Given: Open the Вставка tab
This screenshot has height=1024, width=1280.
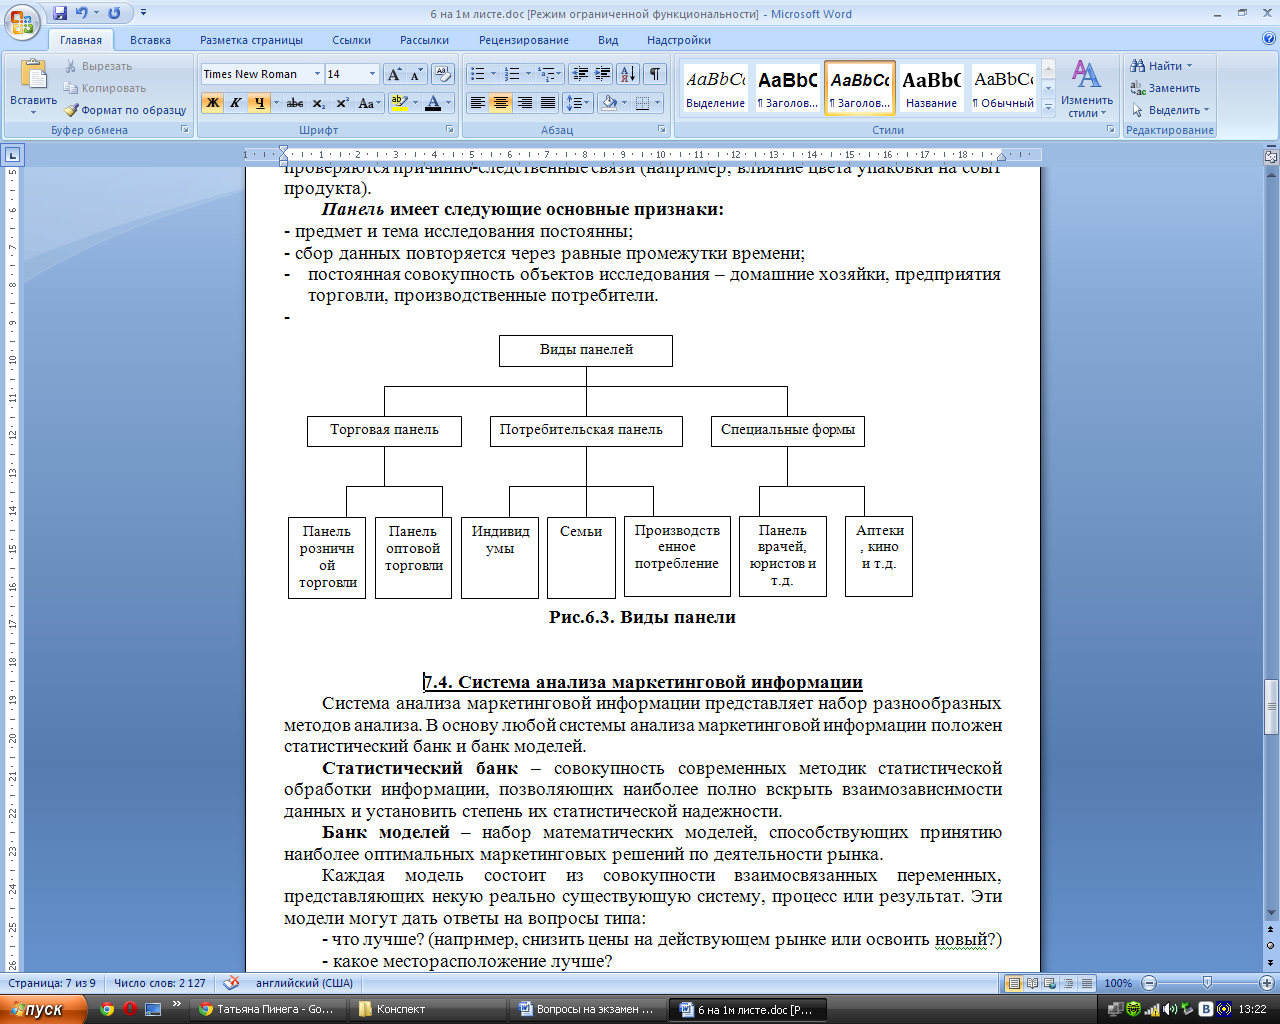Looking at the screenshot, I should [x=150, y=40].
